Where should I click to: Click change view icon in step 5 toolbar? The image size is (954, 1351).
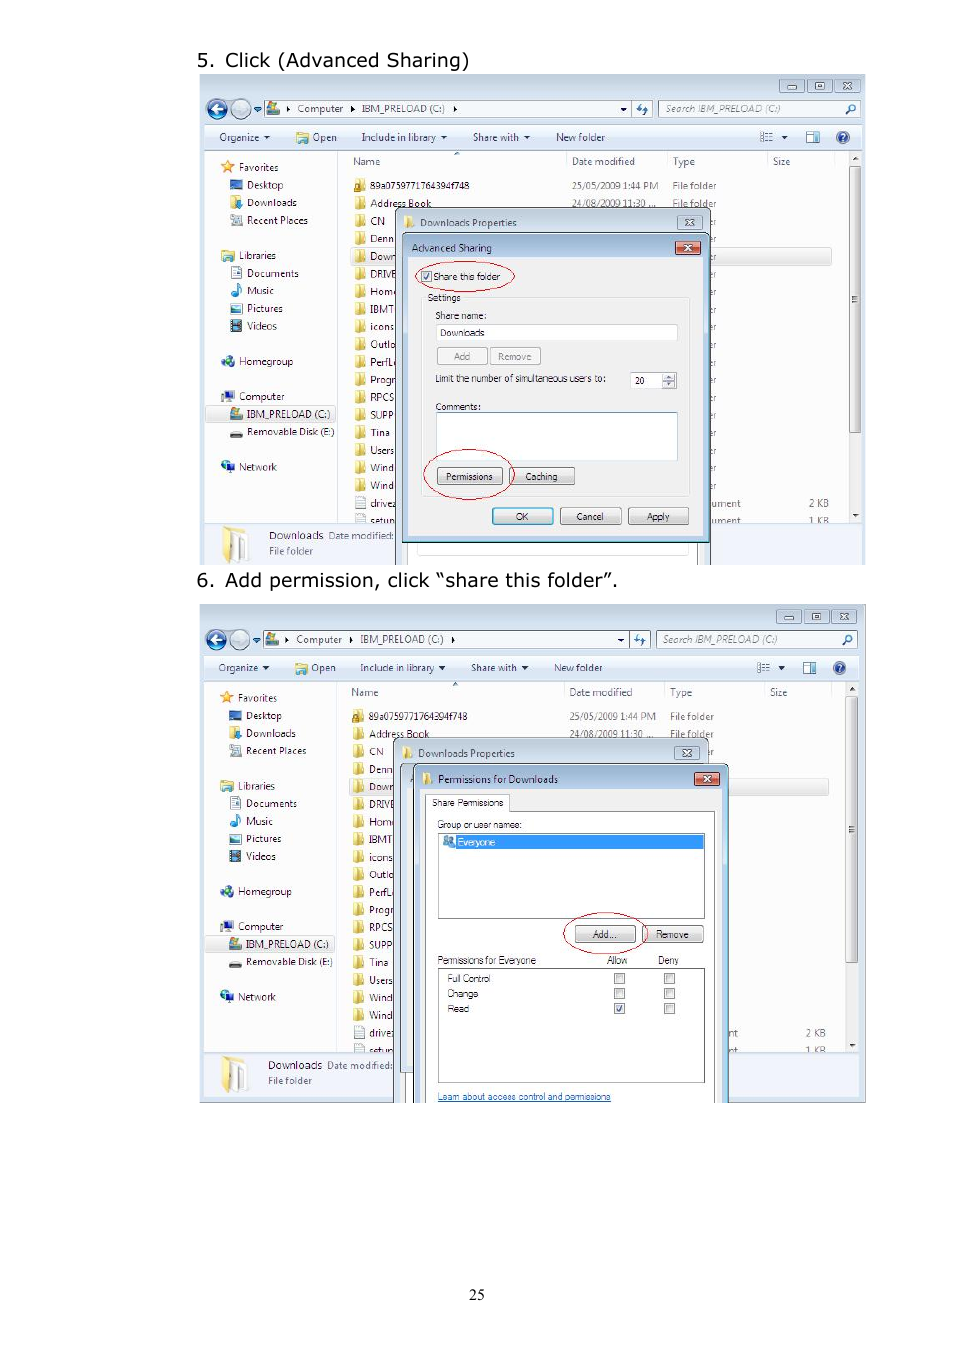[766, 138]
